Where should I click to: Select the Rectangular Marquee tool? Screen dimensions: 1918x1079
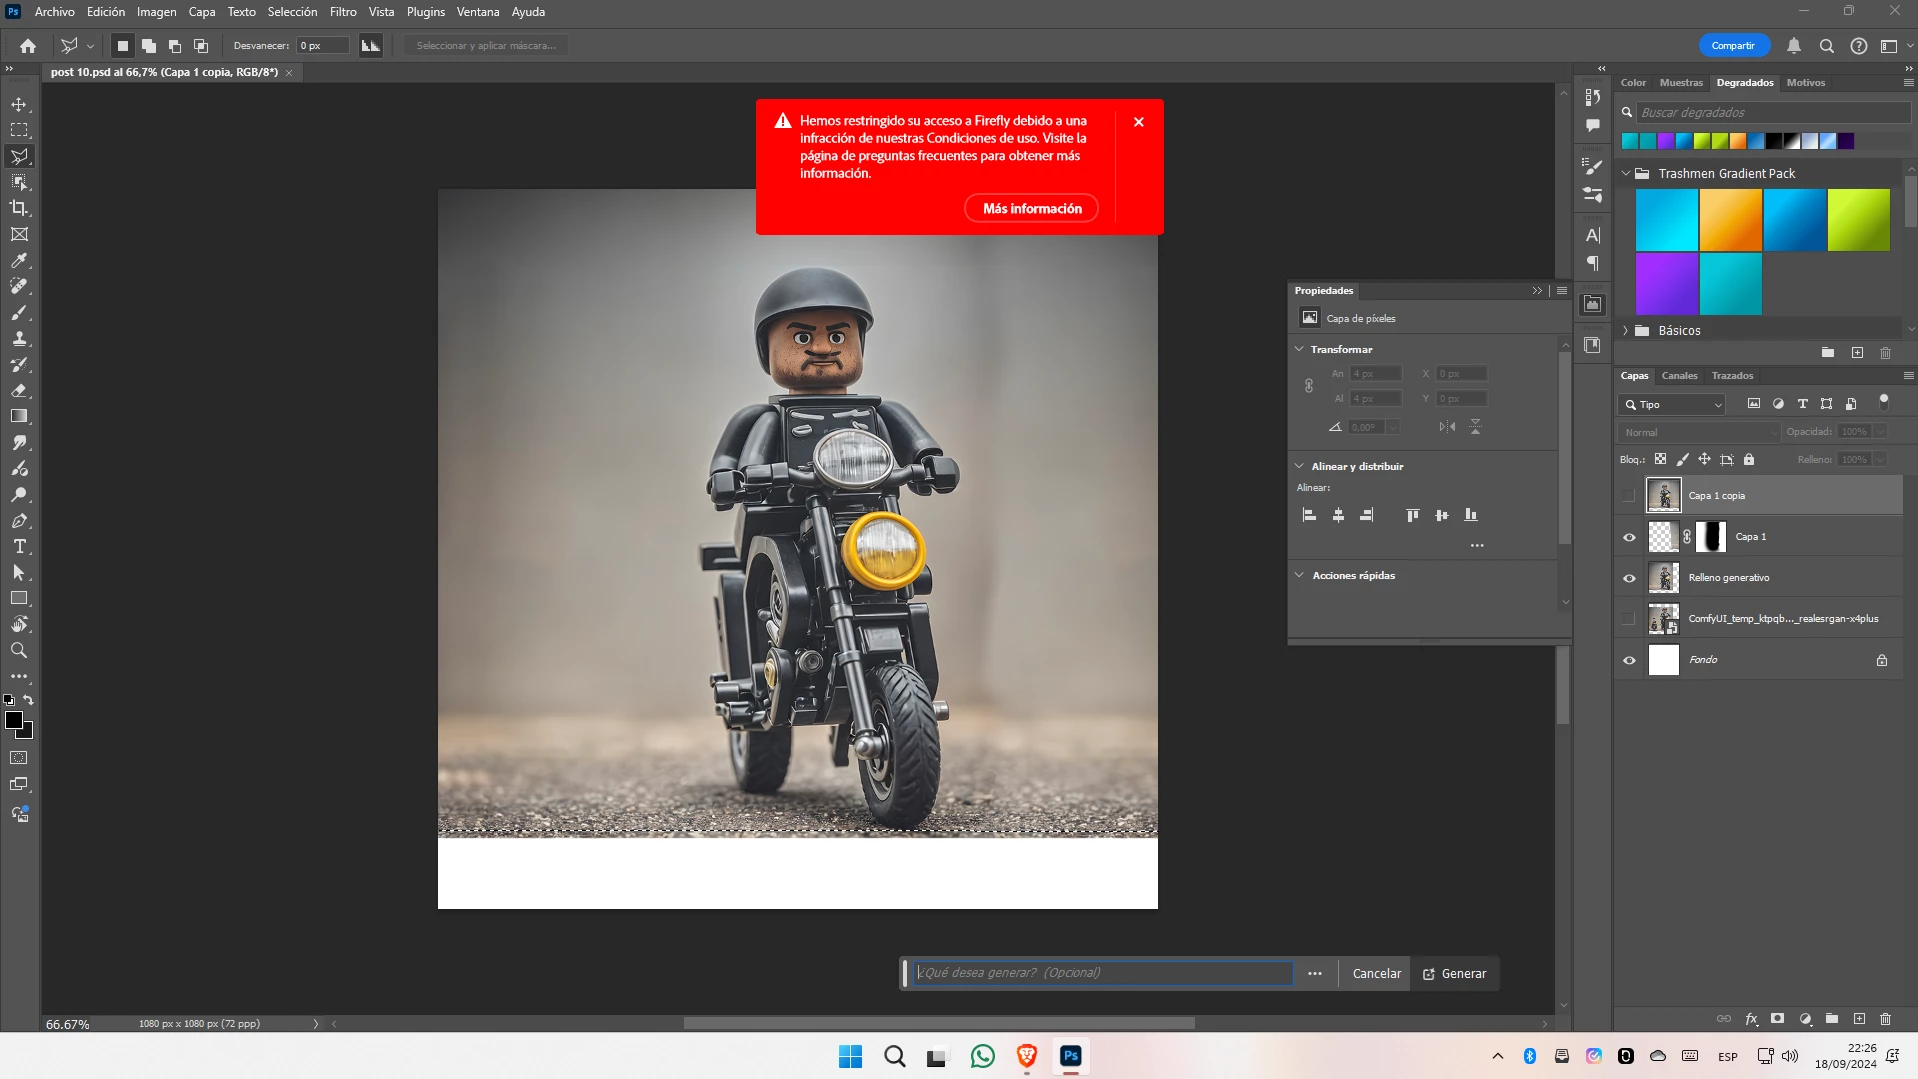[19, 130]
